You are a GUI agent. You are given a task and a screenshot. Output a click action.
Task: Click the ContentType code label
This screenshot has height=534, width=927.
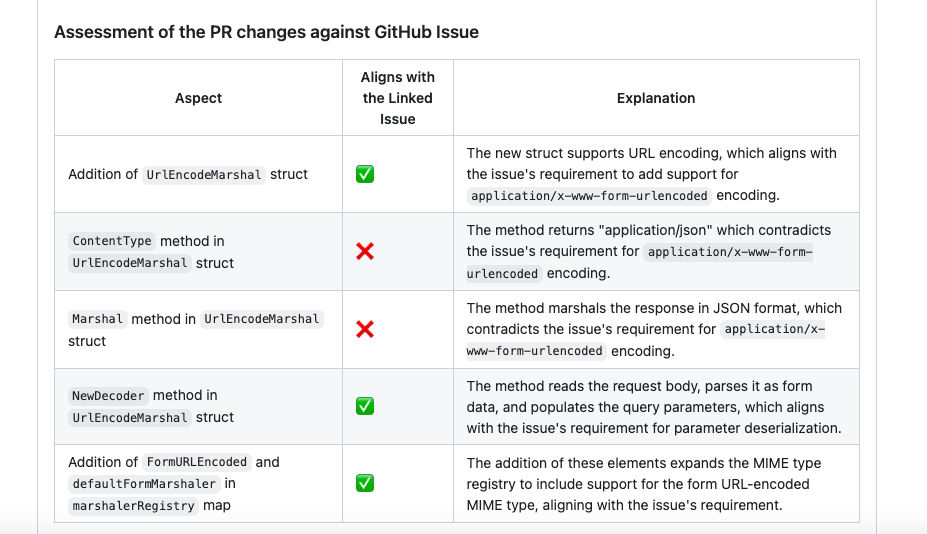[112, 241]
